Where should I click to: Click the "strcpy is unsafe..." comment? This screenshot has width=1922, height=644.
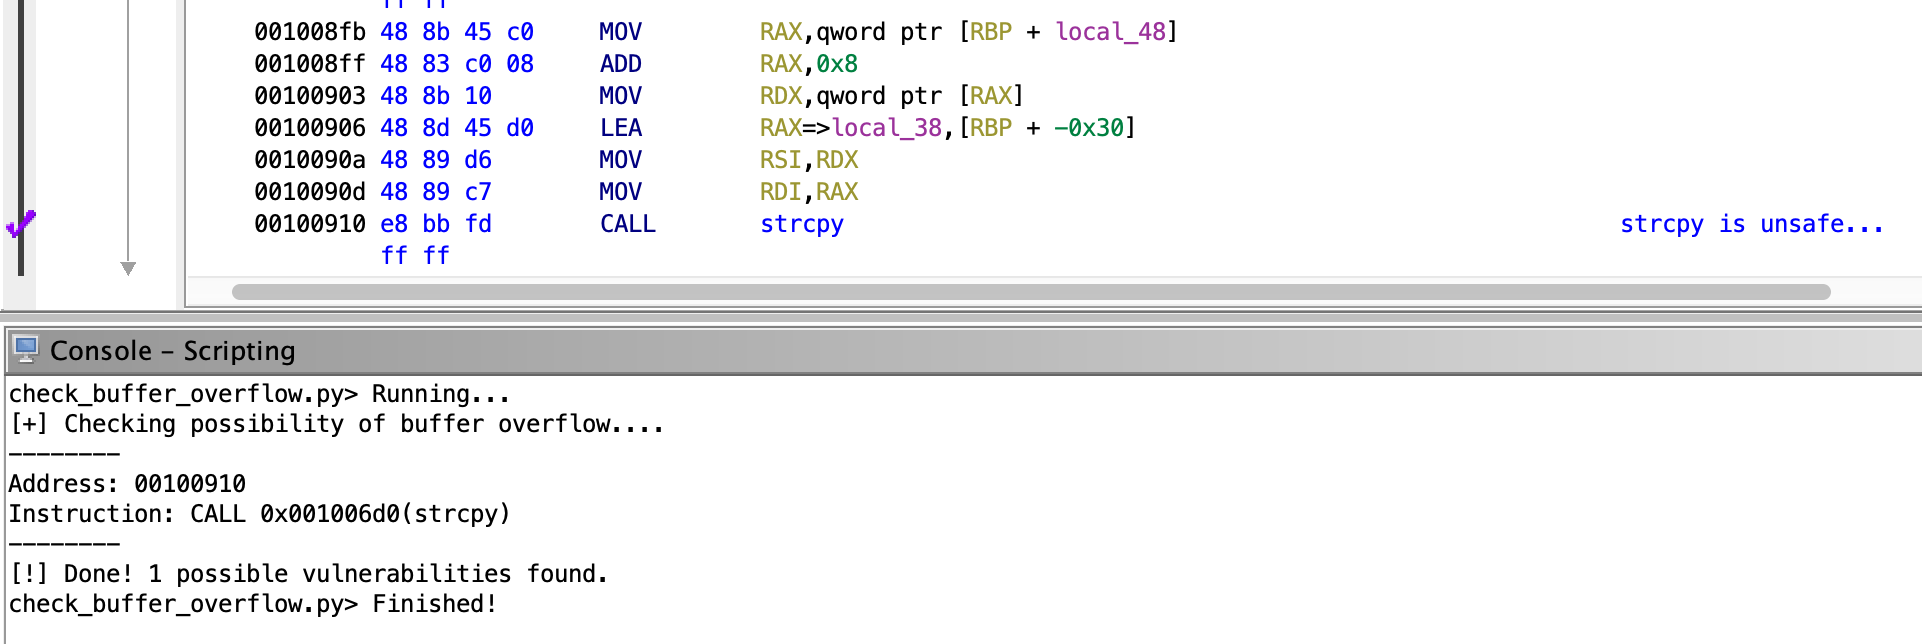pyautogui.click(x=1750, y=224)
